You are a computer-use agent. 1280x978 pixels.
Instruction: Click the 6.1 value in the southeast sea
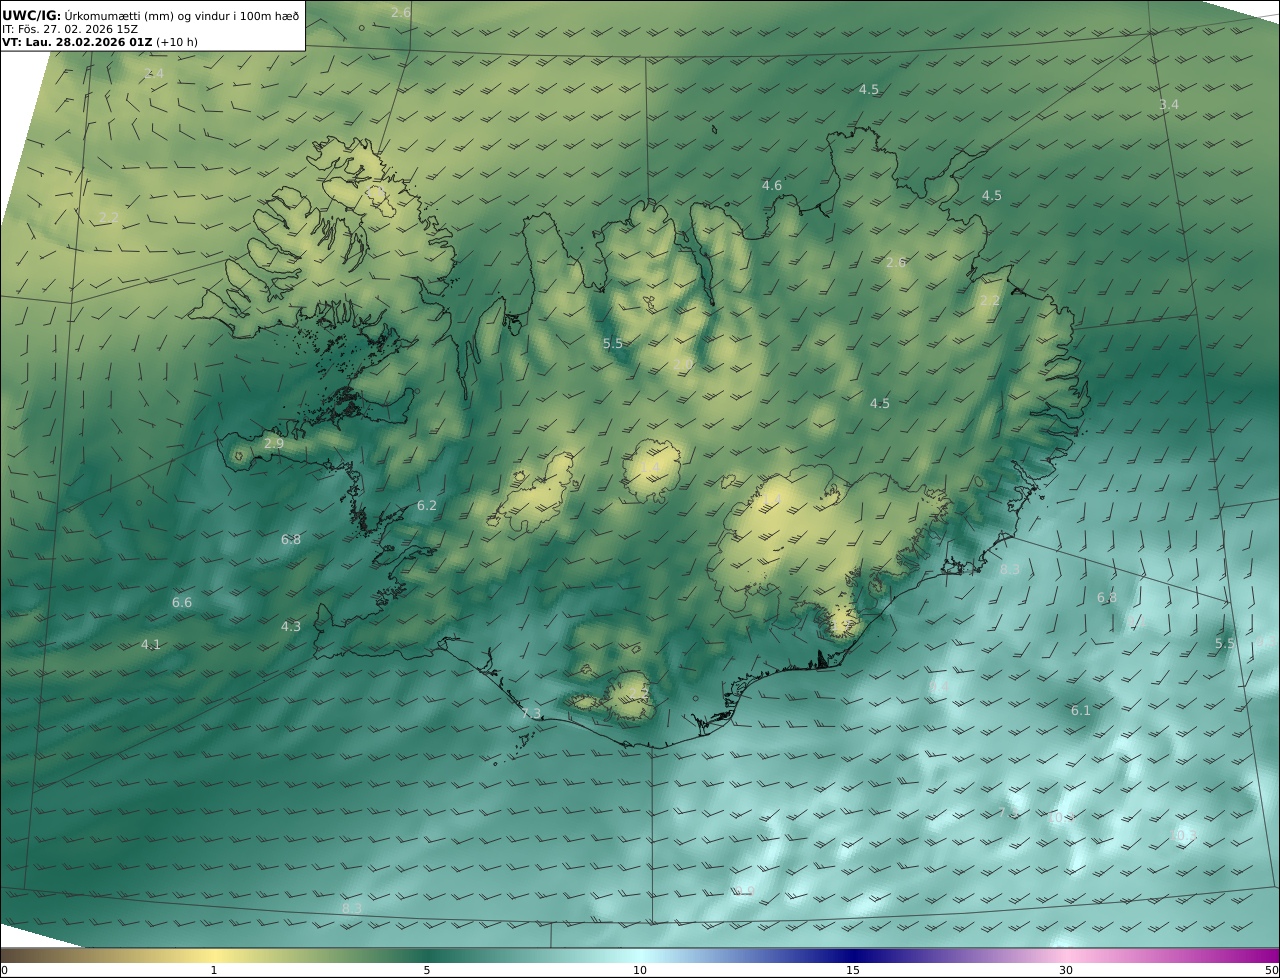(x=1081, y=711)
